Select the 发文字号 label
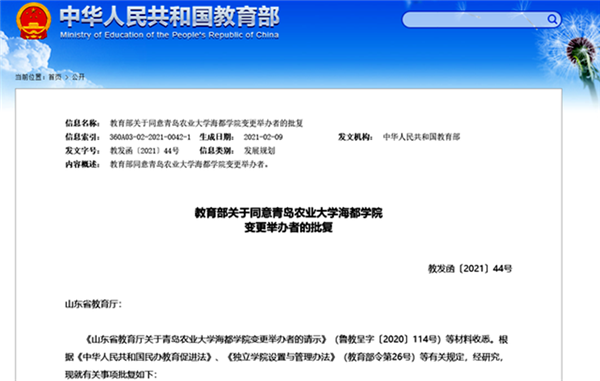The height and width of the screenshot is (381, 600). [82, 151]
